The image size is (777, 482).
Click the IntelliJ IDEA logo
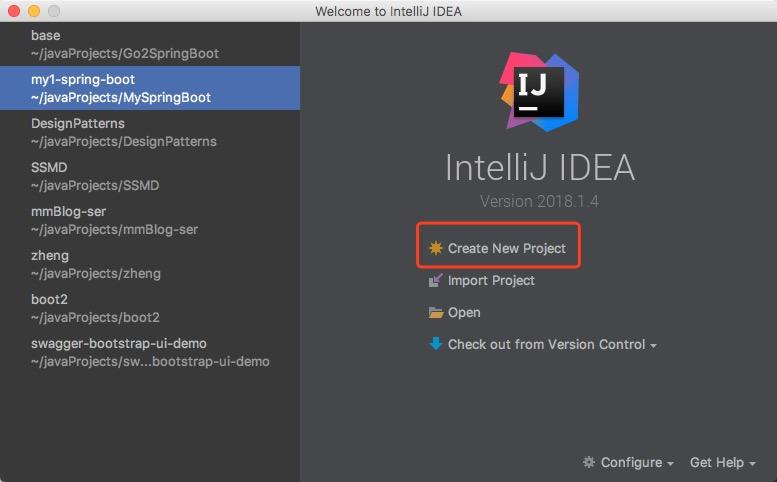(x=540, y=92)
